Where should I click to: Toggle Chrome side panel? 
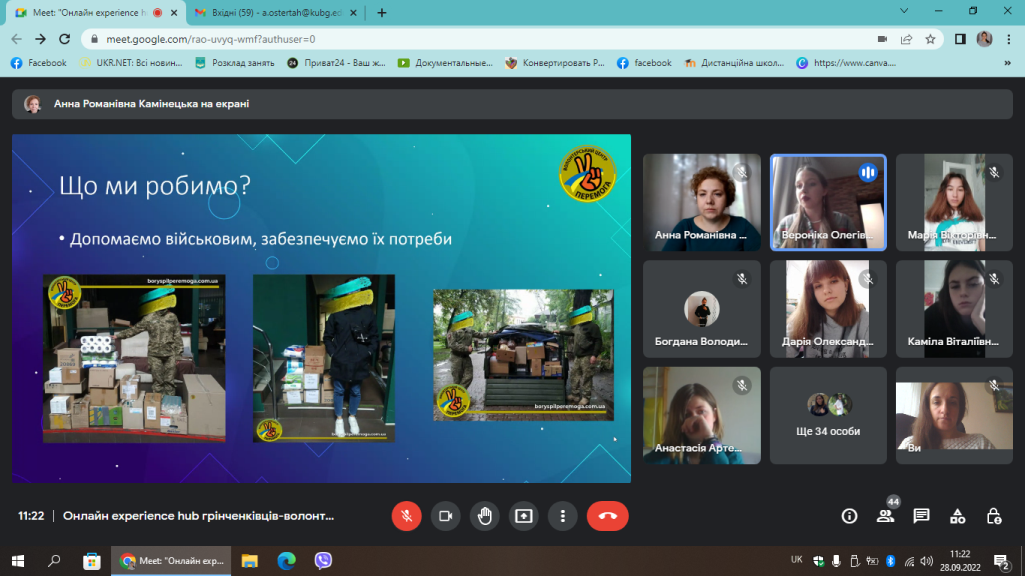point(960,39)
